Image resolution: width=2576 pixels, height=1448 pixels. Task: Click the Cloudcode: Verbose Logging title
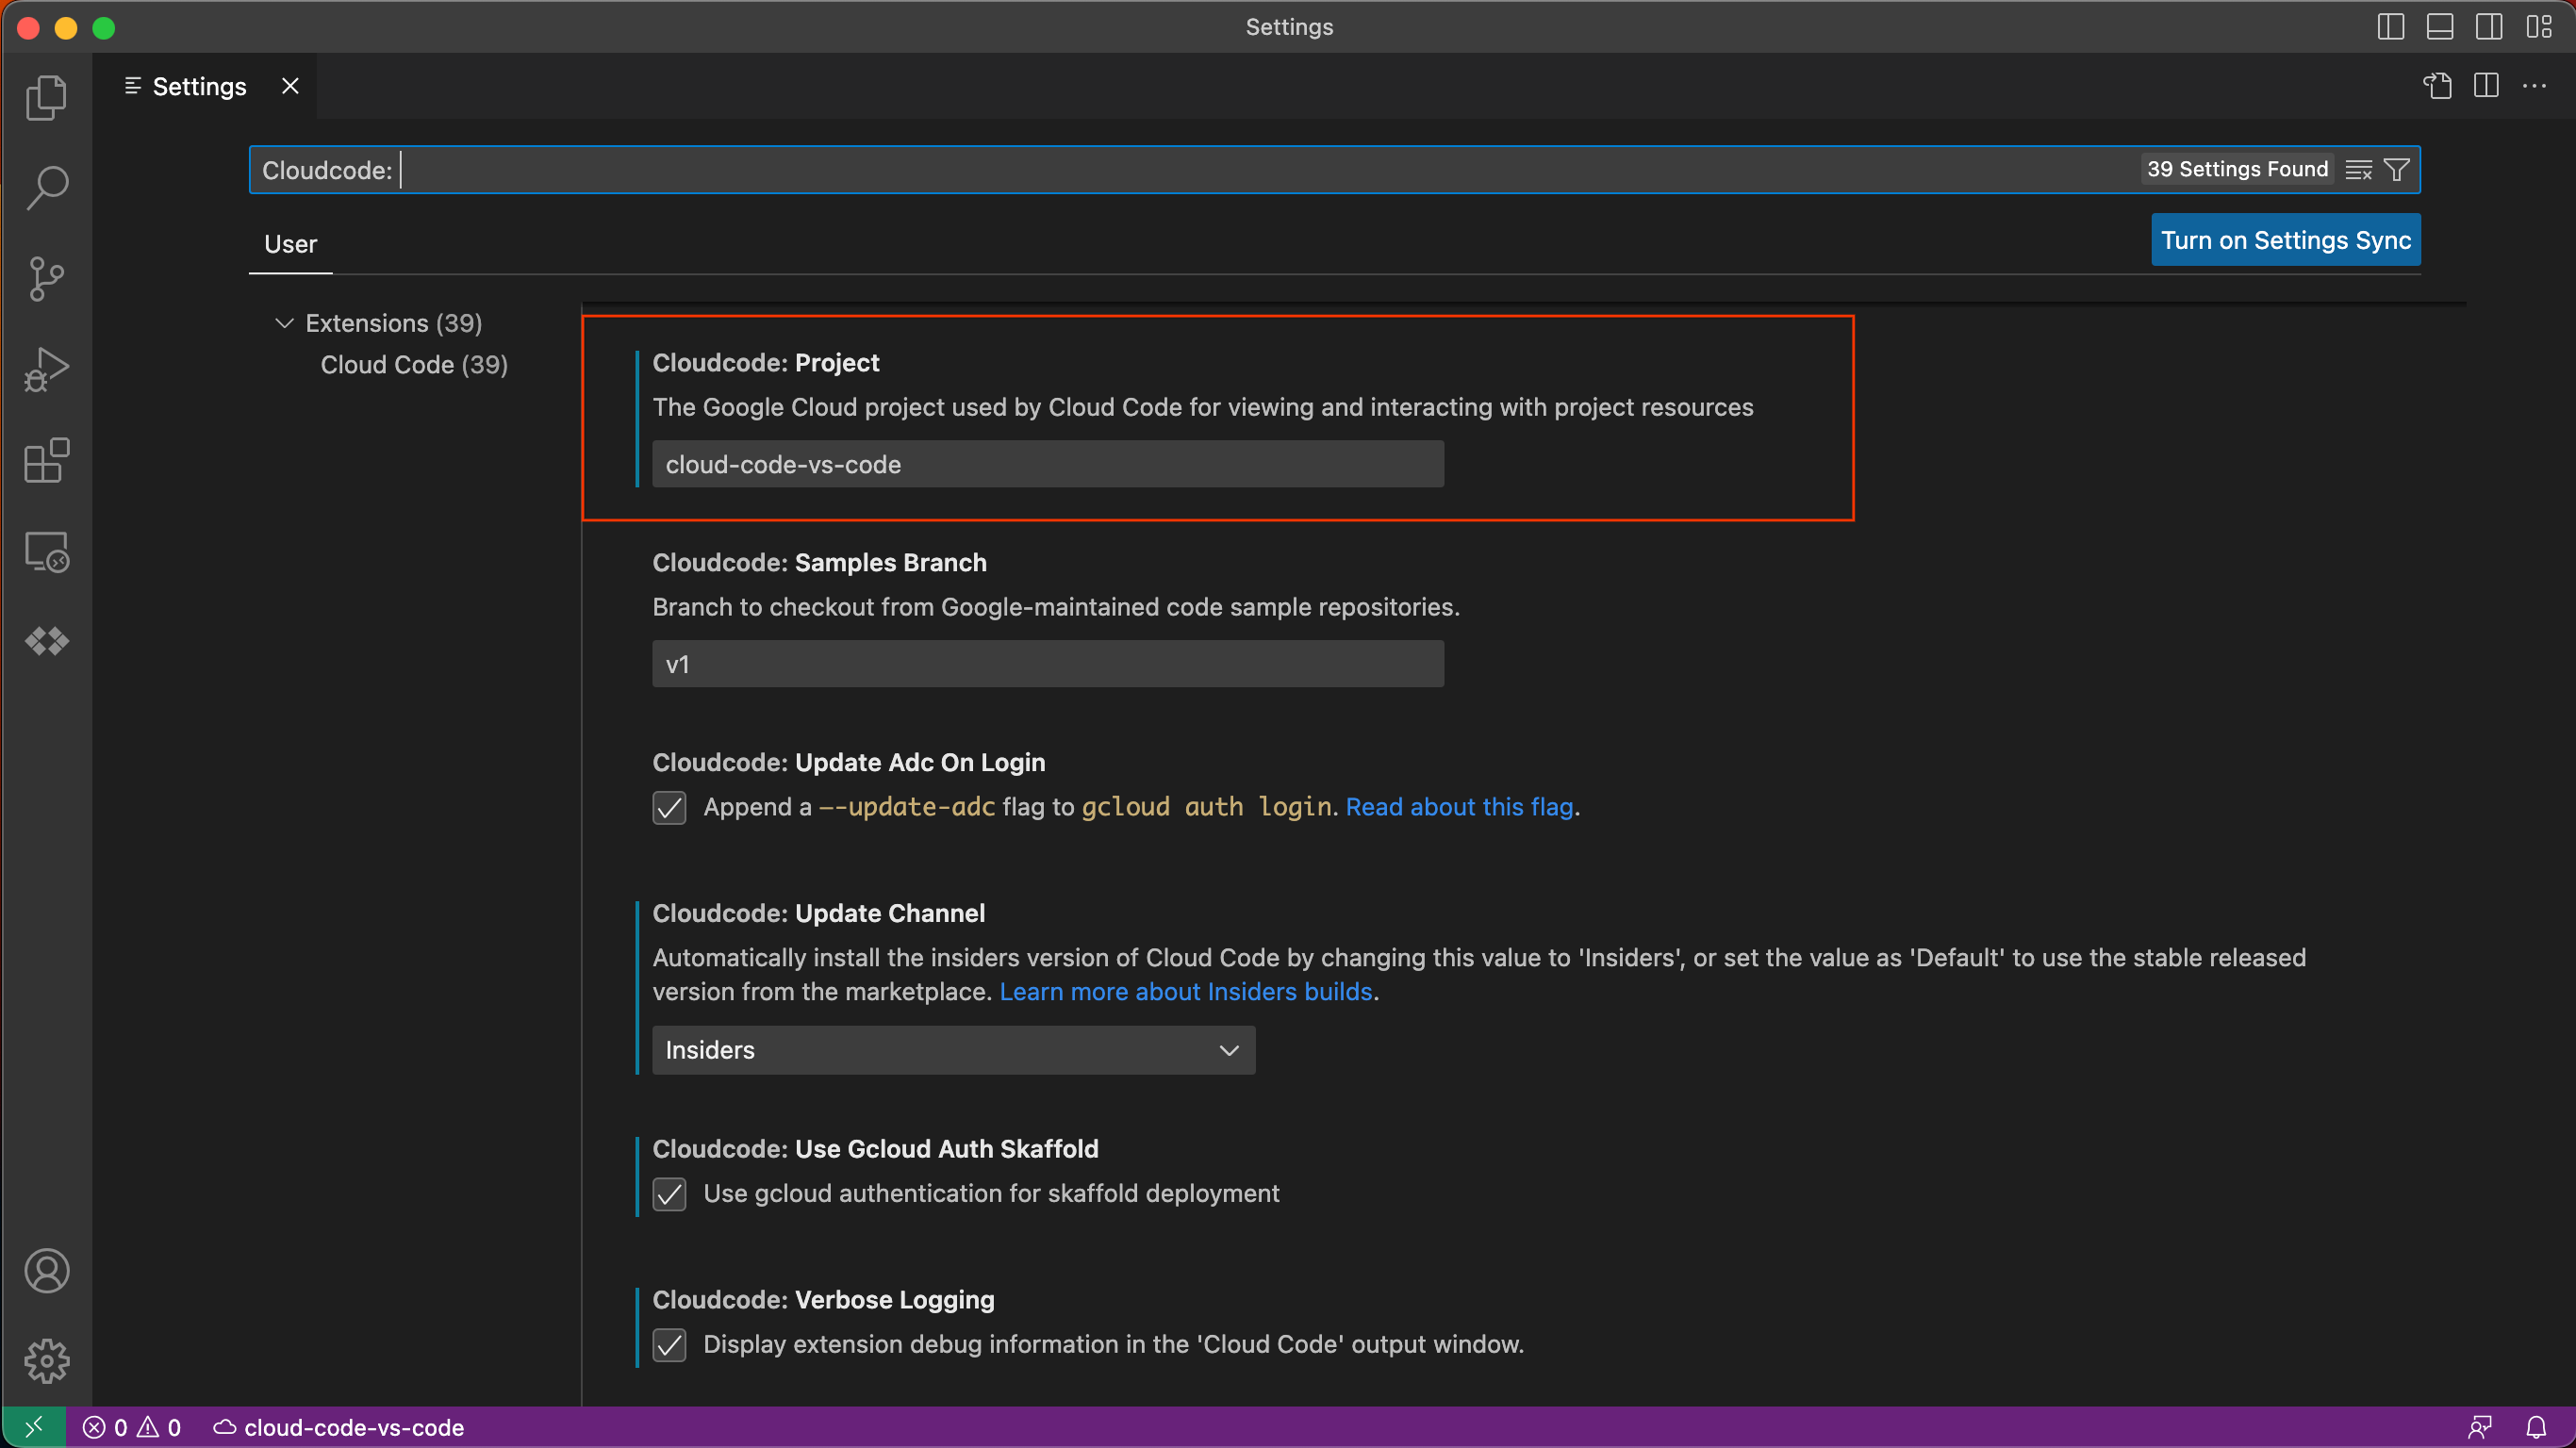coord(824,1300)
